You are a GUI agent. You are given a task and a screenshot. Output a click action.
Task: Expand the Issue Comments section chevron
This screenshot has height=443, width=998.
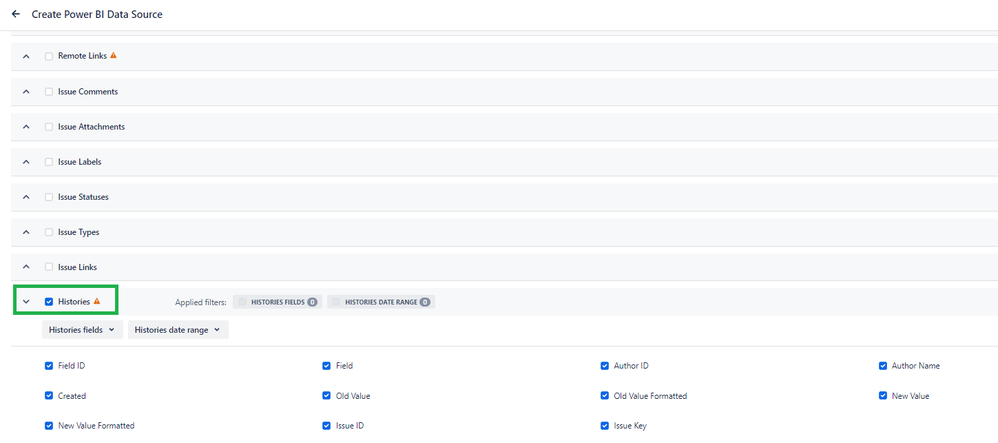pyautogui.click(x=26, y=92)
